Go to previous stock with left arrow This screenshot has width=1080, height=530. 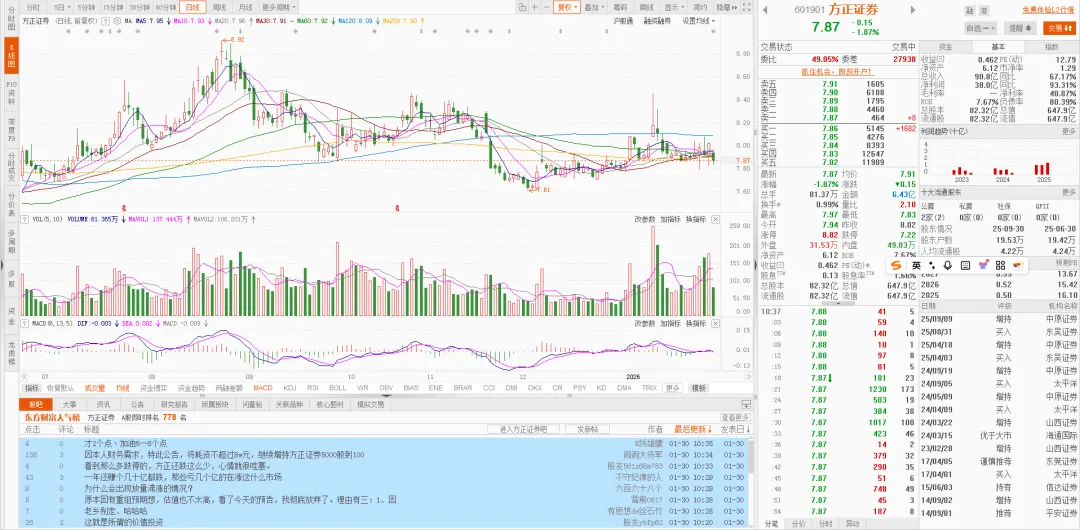(x=765, y=10)
